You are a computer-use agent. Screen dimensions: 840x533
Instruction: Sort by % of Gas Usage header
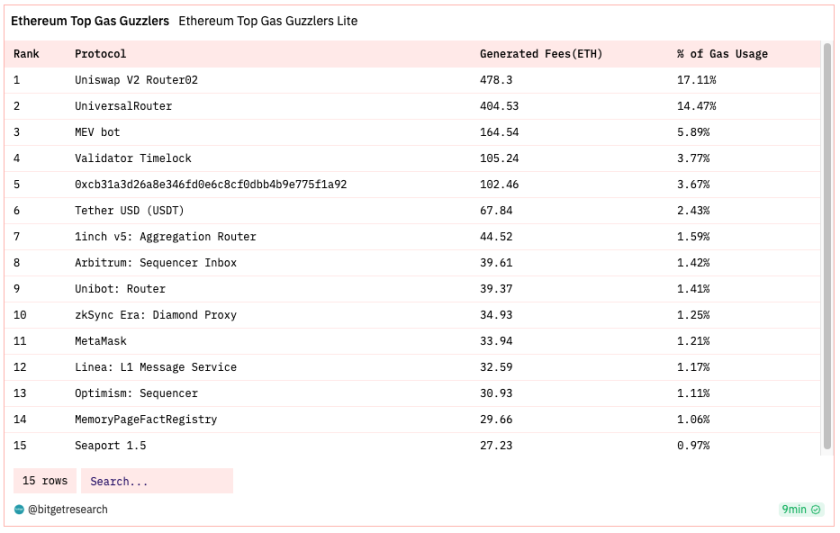coord(722,54)
